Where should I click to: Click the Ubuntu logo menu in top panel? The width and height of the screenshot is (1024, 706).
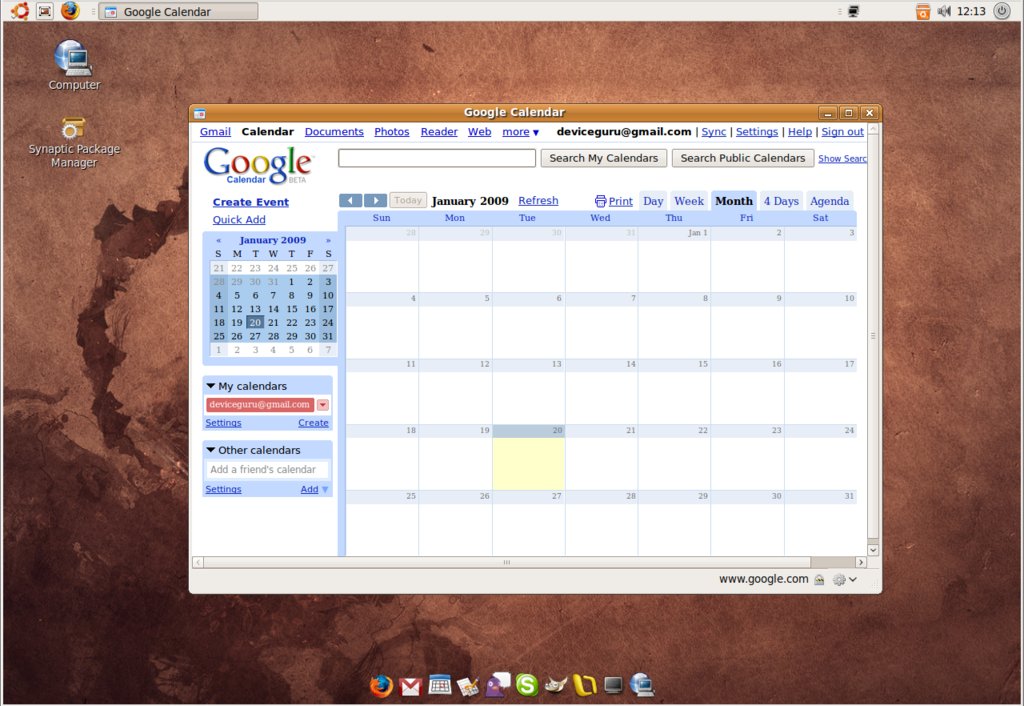click(20, 10)
